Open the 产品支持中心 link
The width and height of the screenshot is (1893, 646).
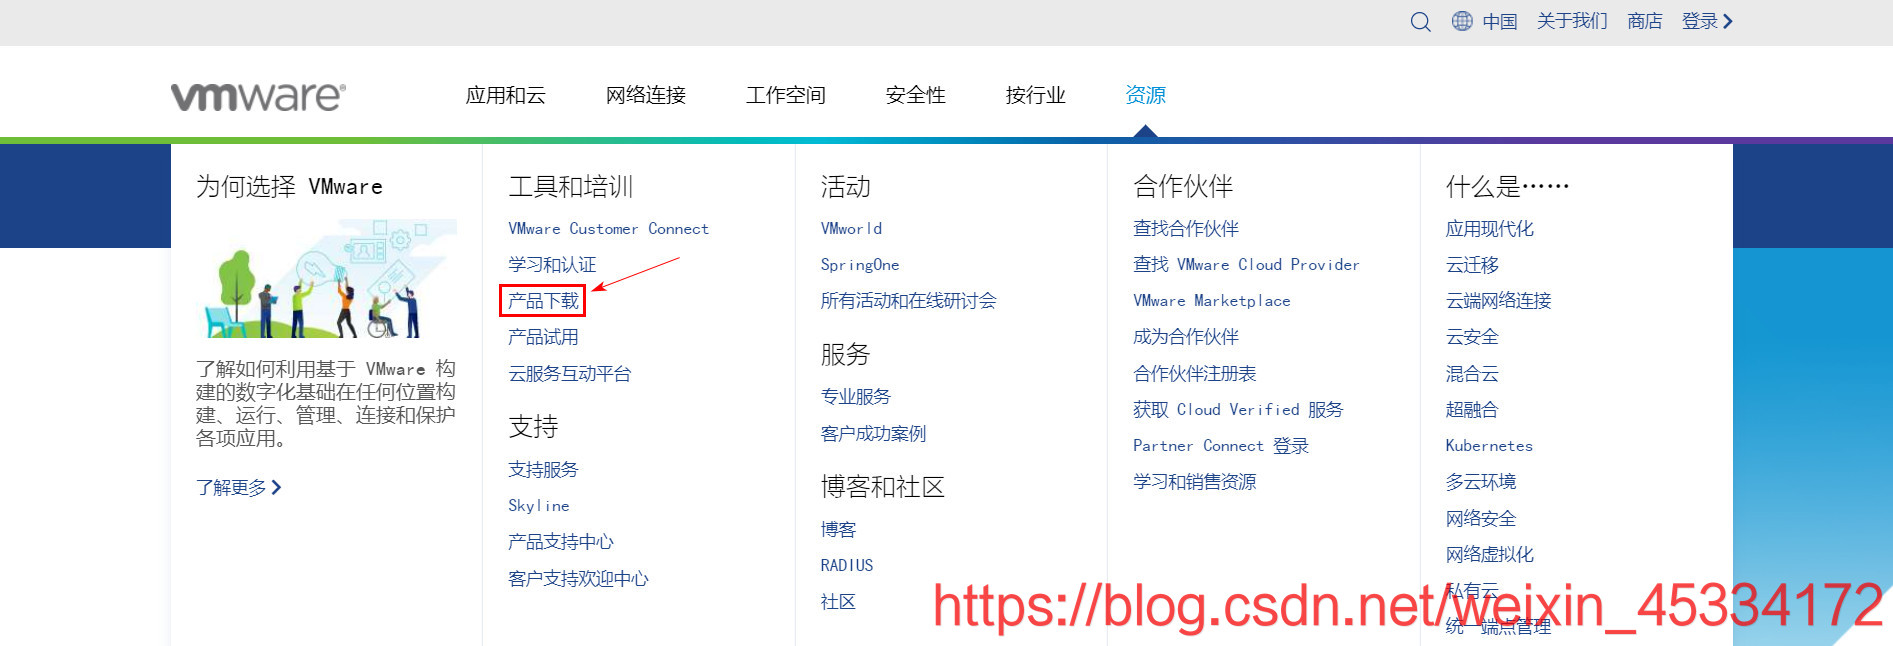pyautogui.click(x=560, y=542)
